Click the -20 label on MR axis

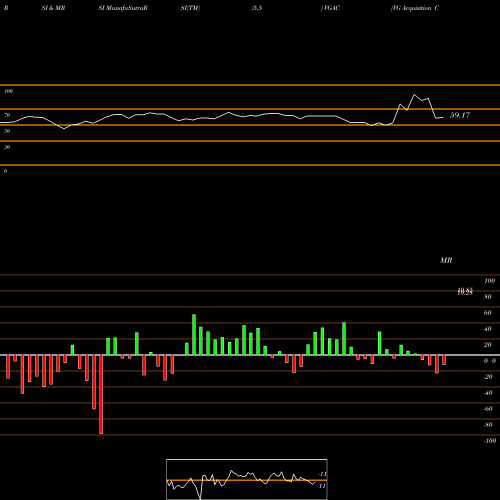point(488,377)
